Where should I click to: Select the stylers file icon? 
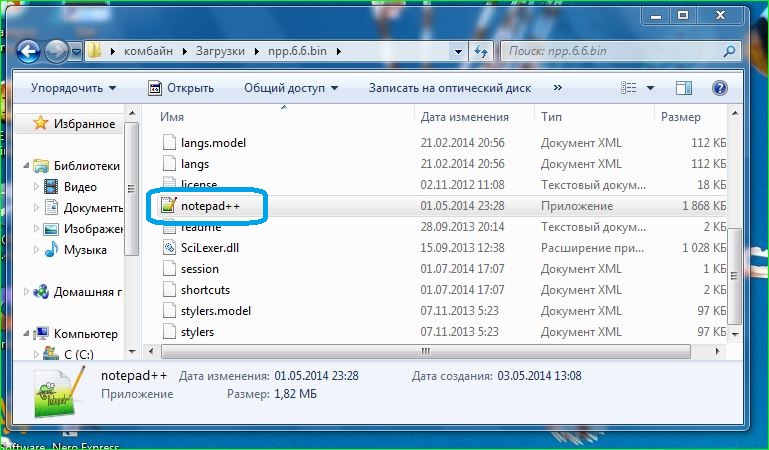coord(169,332)
